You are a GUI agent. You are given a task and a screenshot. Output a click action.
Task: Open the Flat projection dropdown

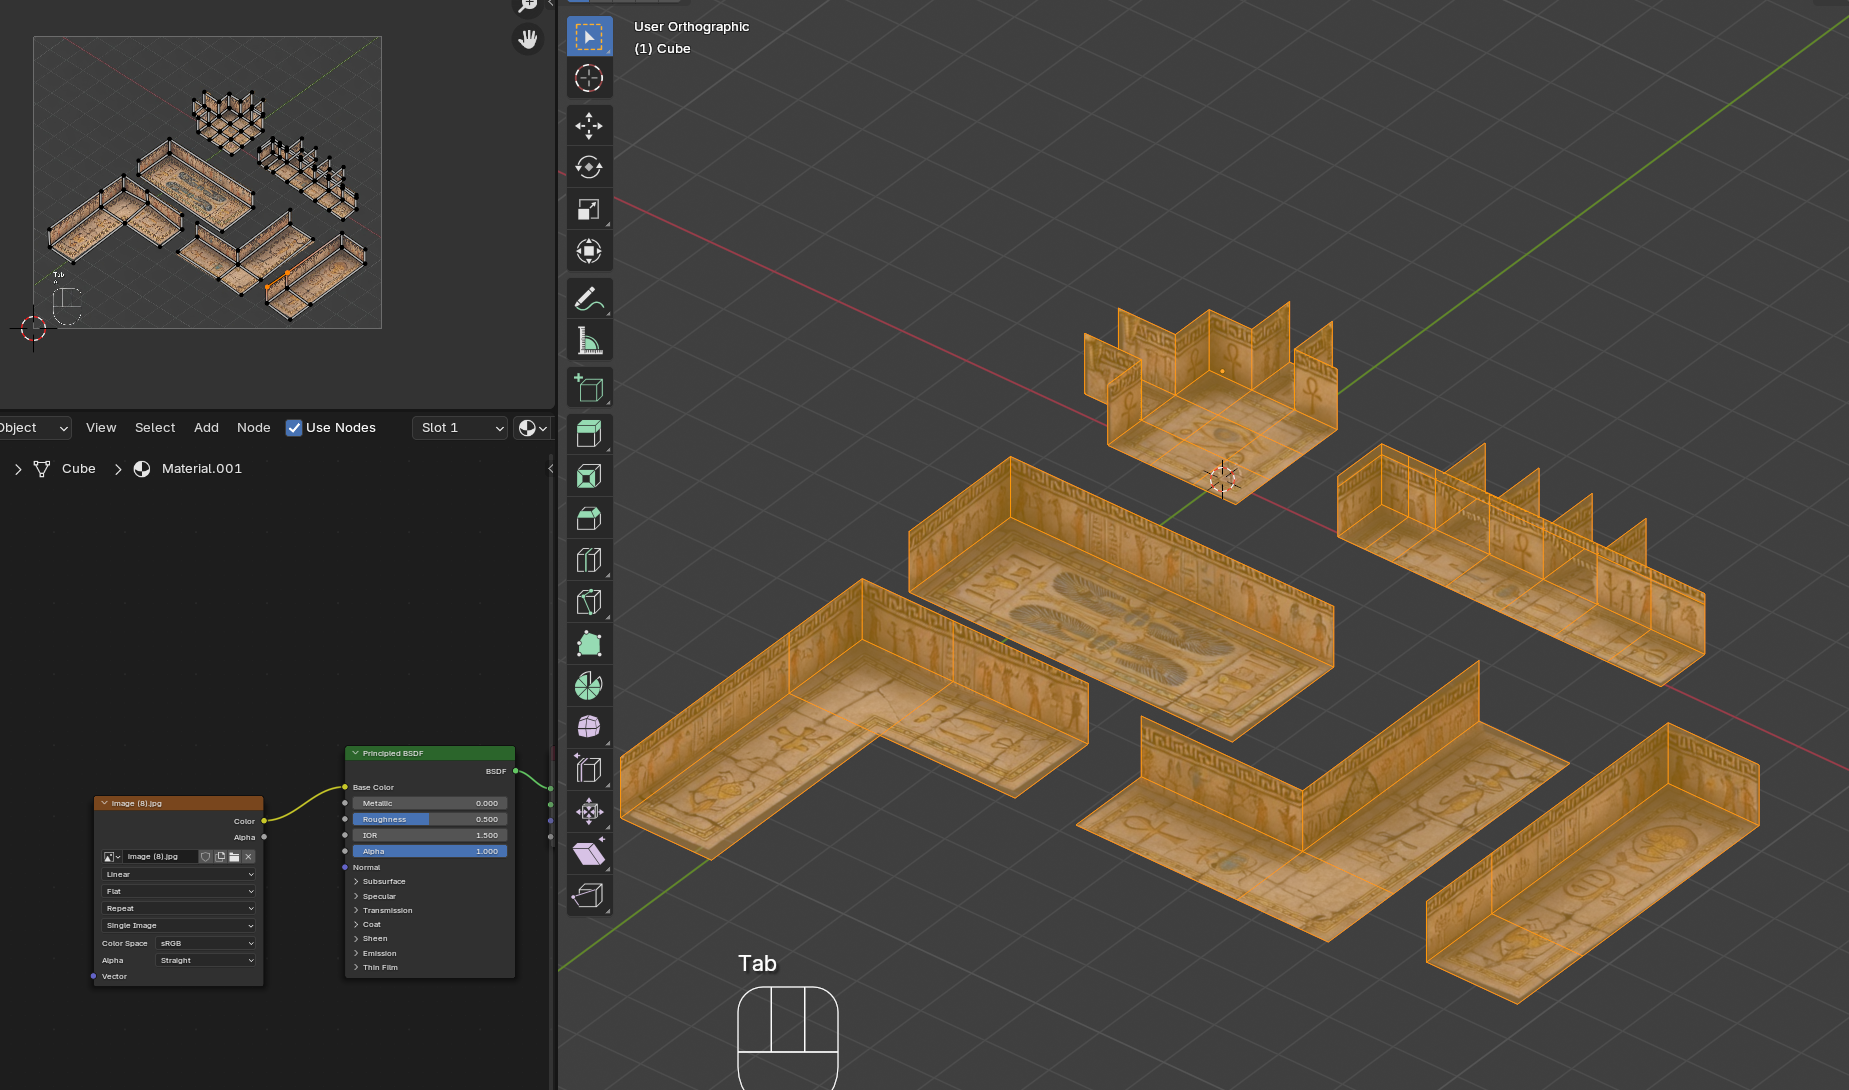coord(179,892)
